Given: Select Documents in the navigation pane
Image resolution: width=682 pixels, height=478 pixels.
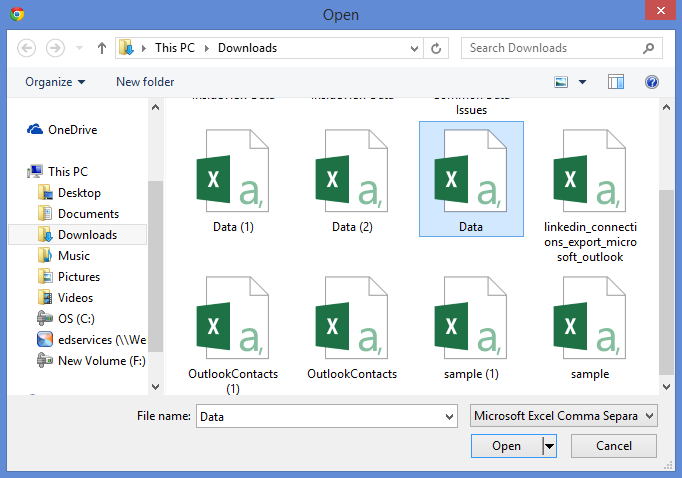Looking at the screenshot, I should click(x=88, y=214).
